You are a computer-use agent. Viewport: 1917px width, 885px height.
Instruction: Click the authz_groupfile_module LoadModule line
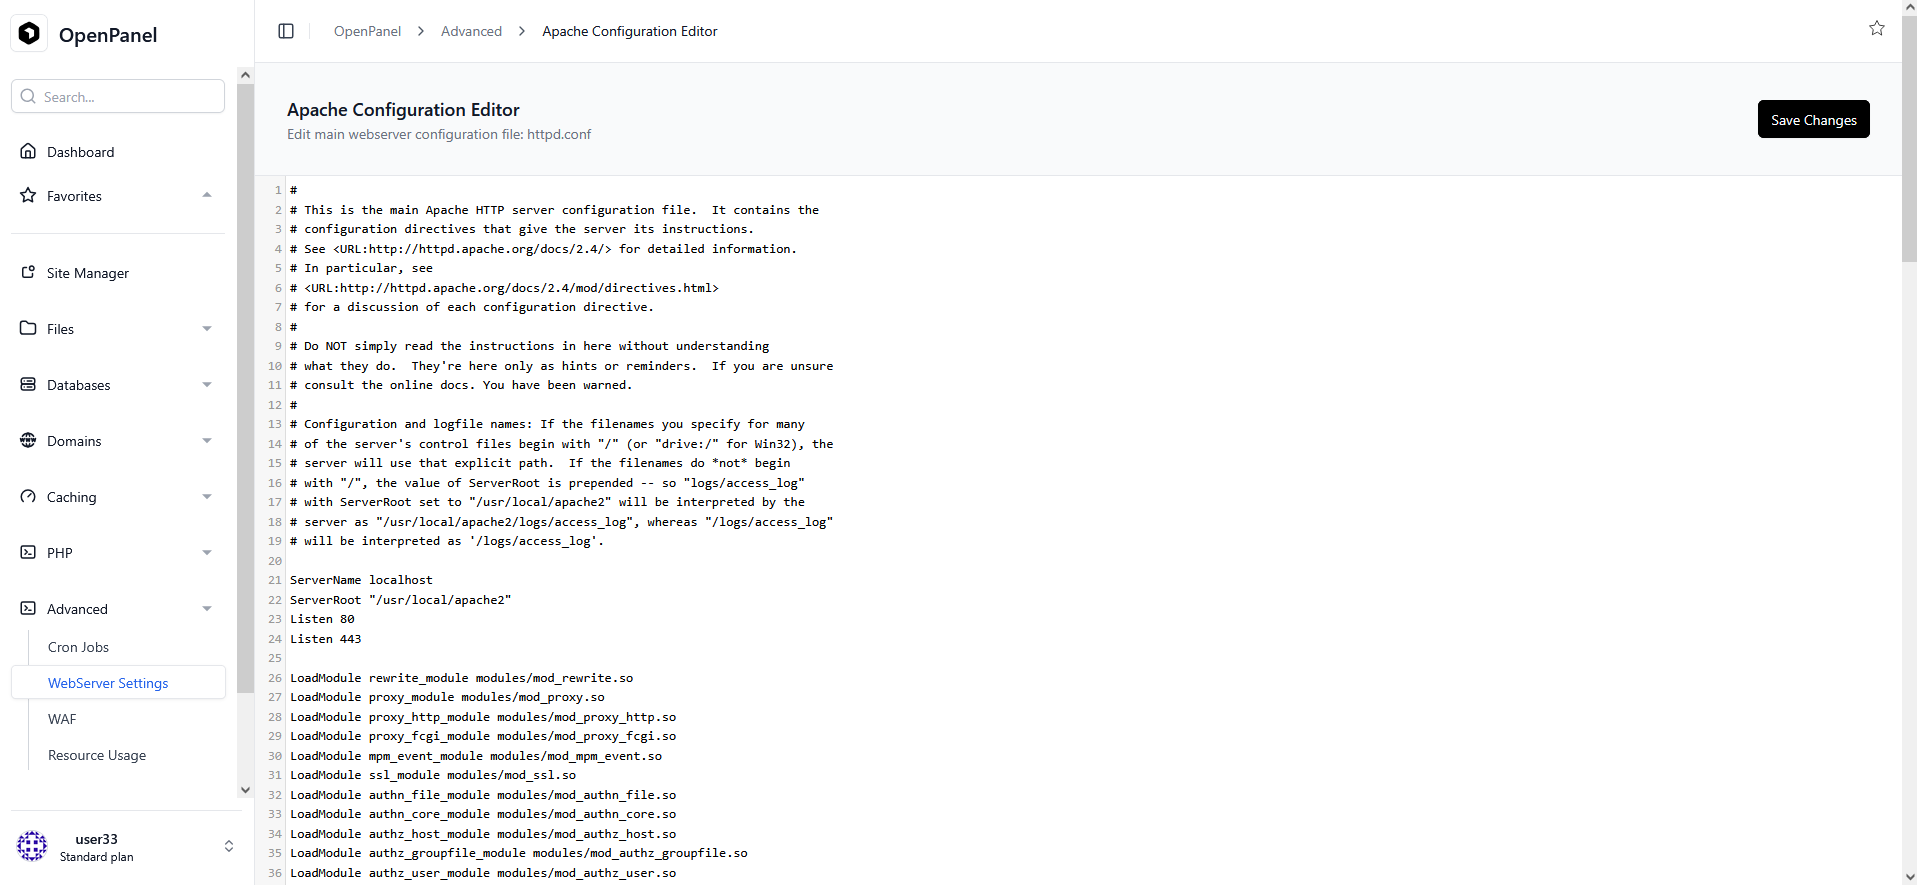519,853
